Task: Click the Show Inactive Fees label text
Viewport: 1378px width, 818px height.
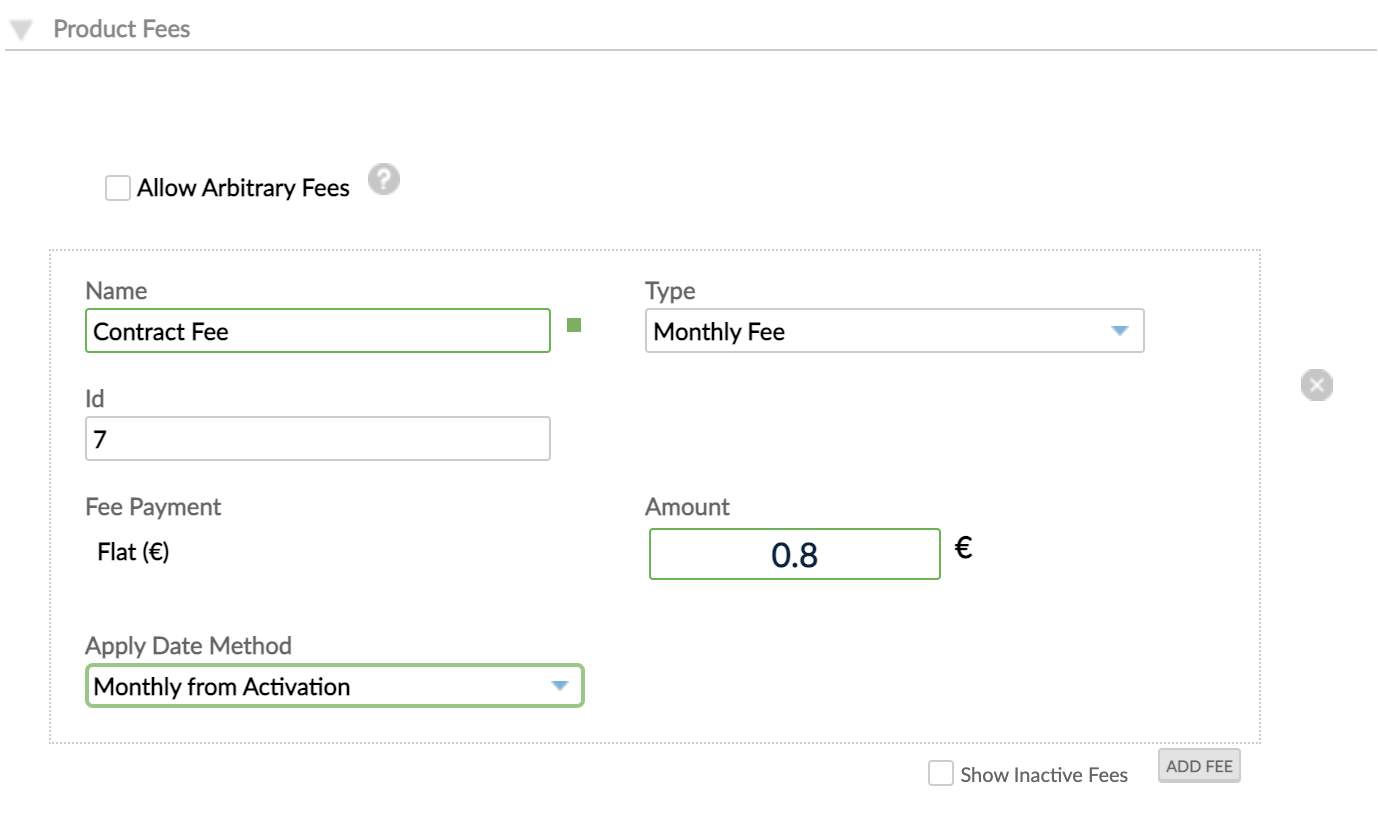Action: click(1043, 774)
